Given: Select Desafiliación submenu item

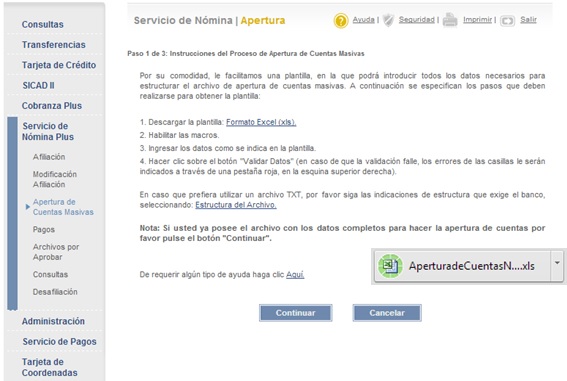Looking at the screenshot, I should pyautogui.click(x=55, y=292).
